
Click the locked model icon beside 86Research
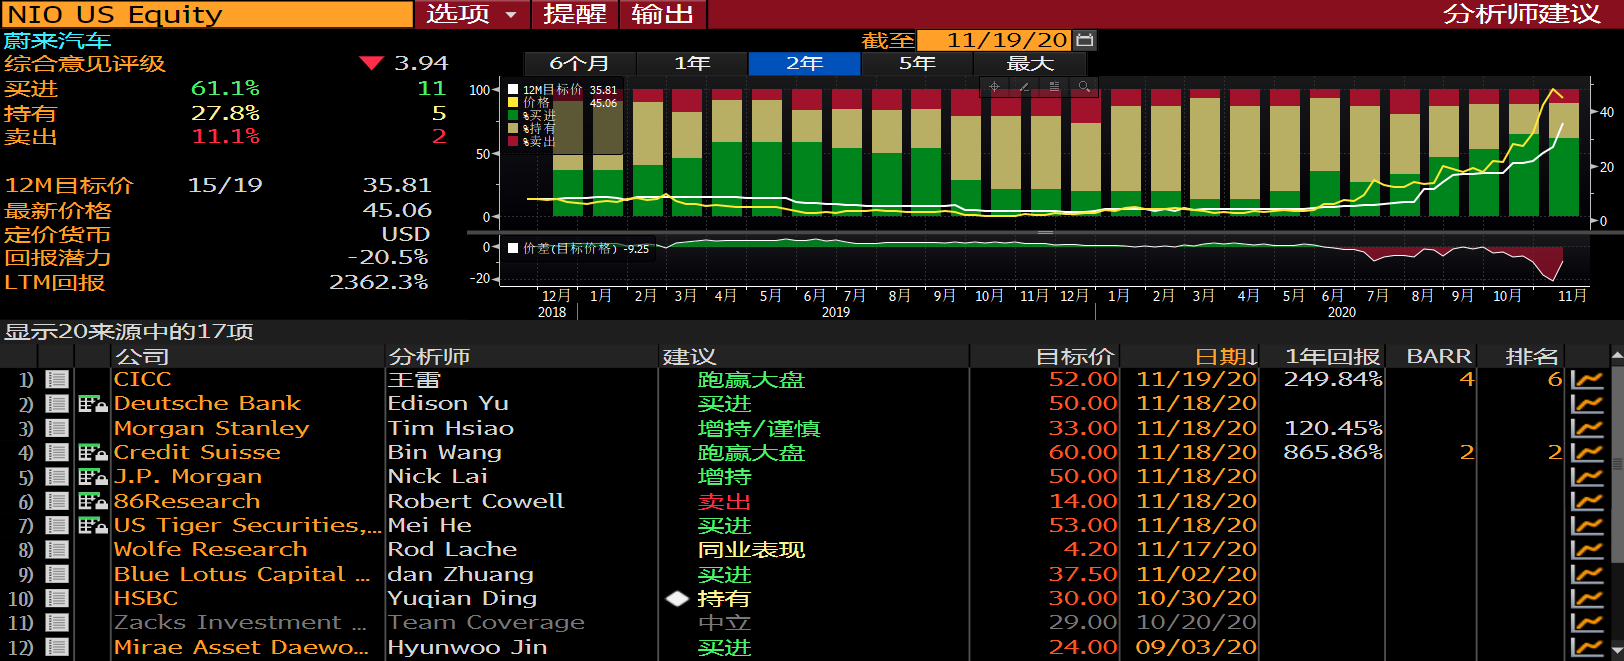tap(93, 502)
